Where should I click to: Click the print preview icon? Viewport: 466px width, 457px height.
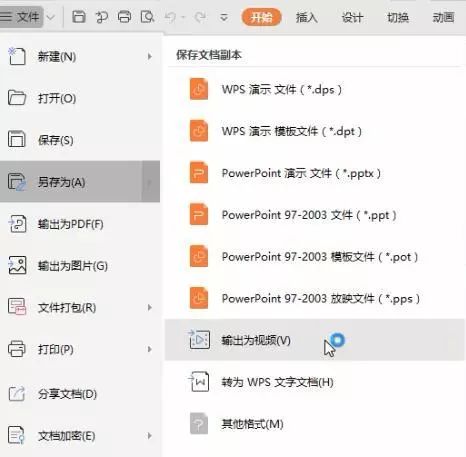point(147,17)
